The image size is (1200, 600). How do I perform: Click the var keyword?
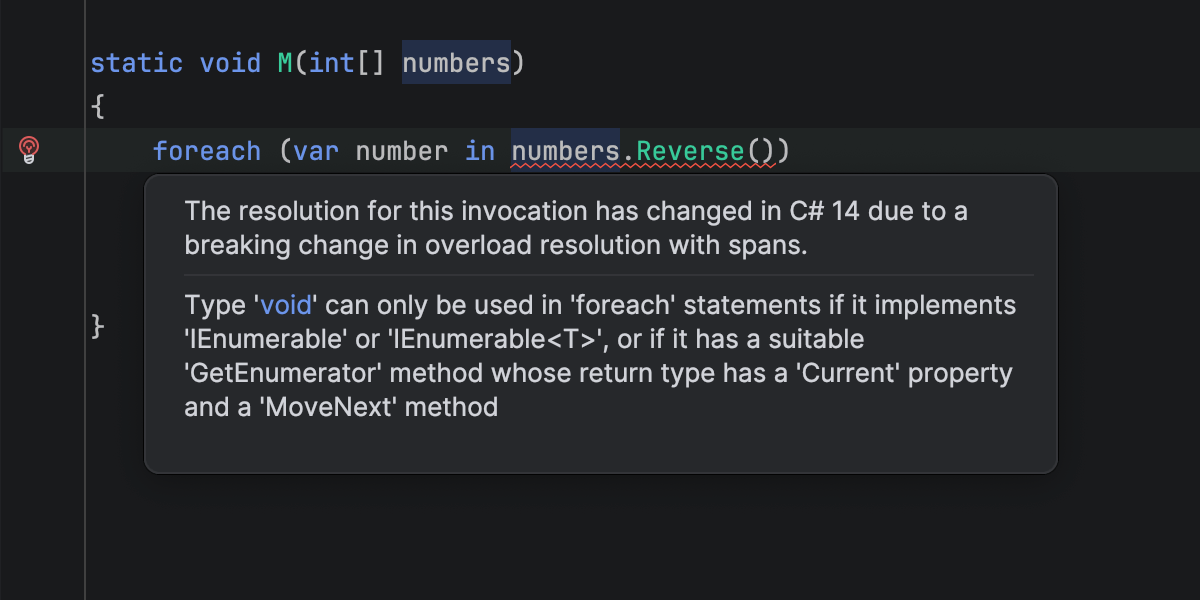[x=316, y=151]
